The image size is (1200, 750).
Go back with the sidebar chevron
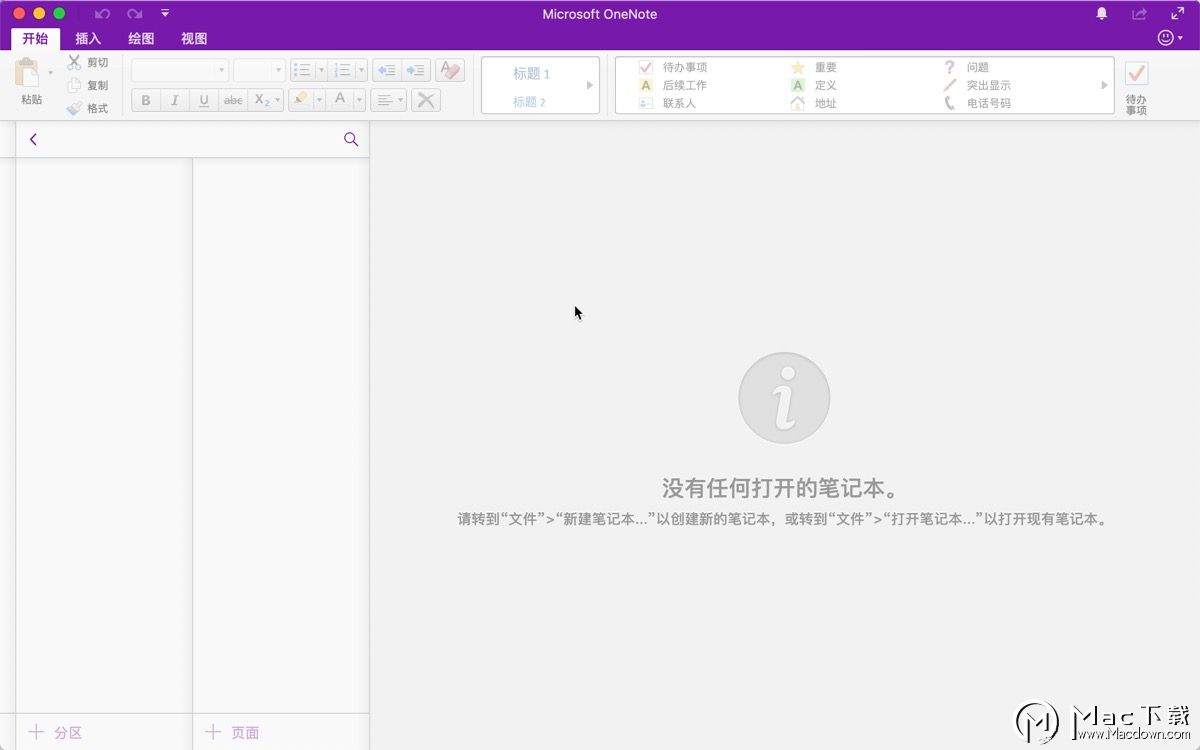33,139
